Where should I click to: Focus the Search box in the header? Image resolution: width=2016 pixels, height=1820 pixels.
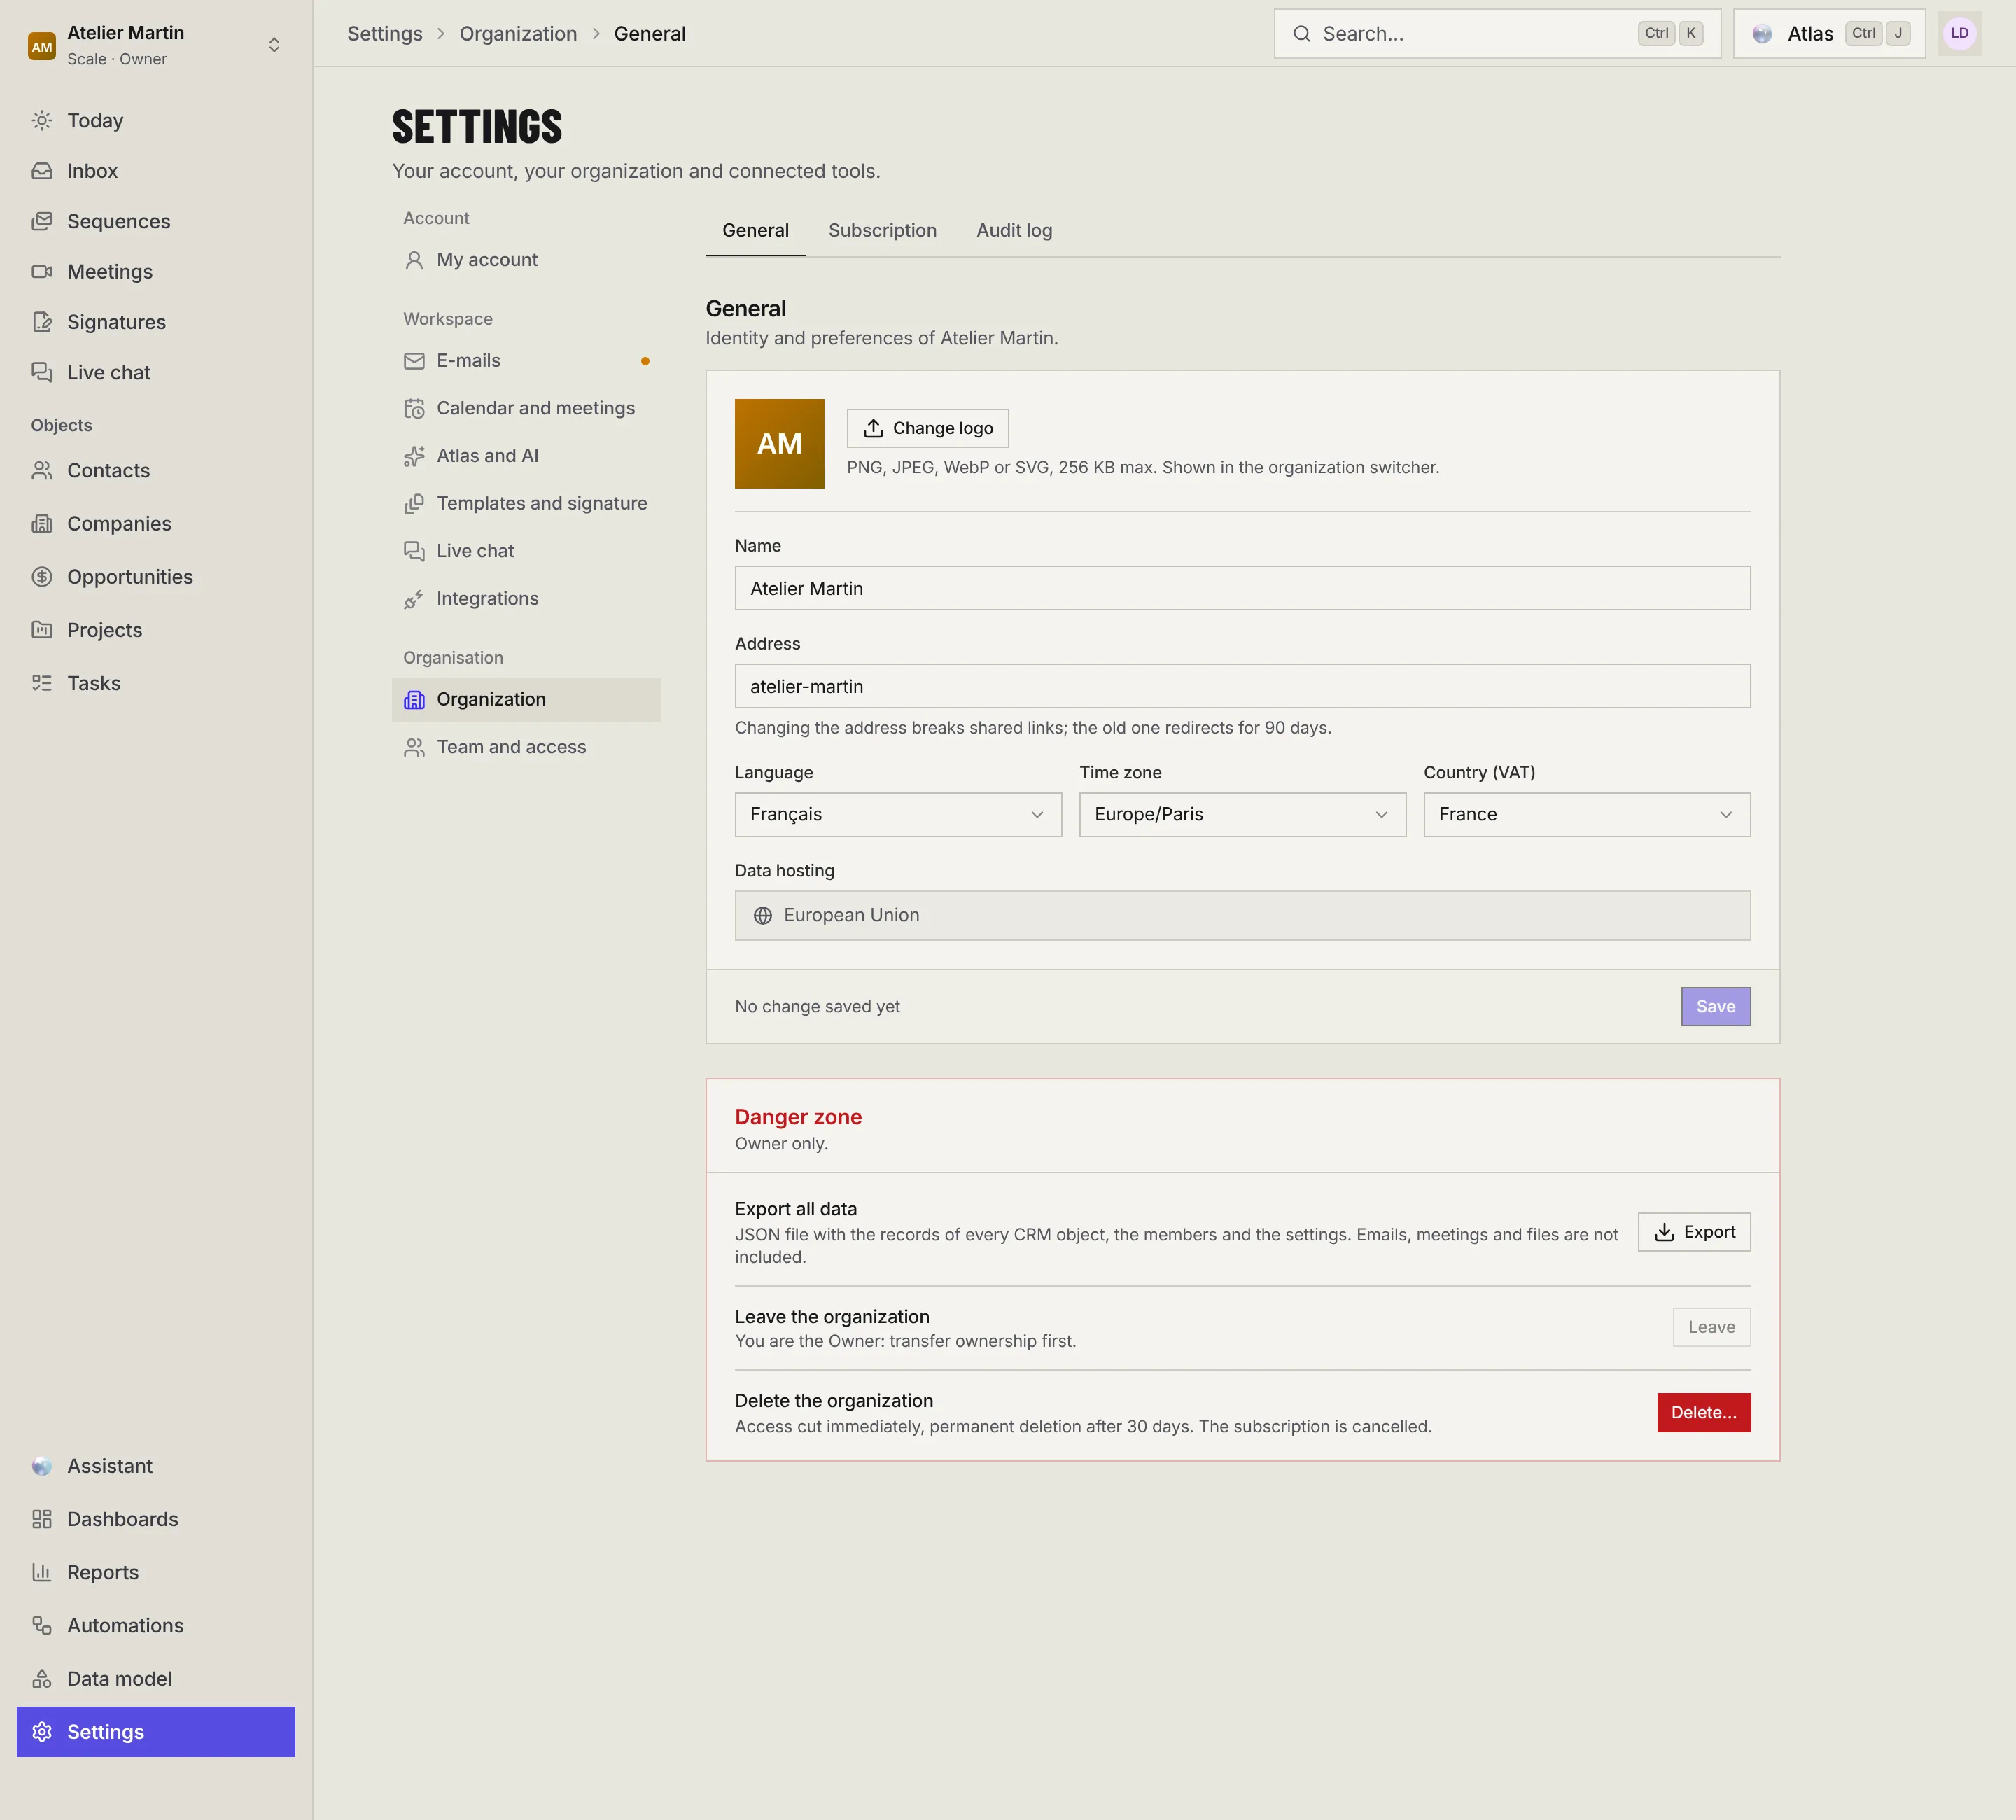[x=1497, y=34]
